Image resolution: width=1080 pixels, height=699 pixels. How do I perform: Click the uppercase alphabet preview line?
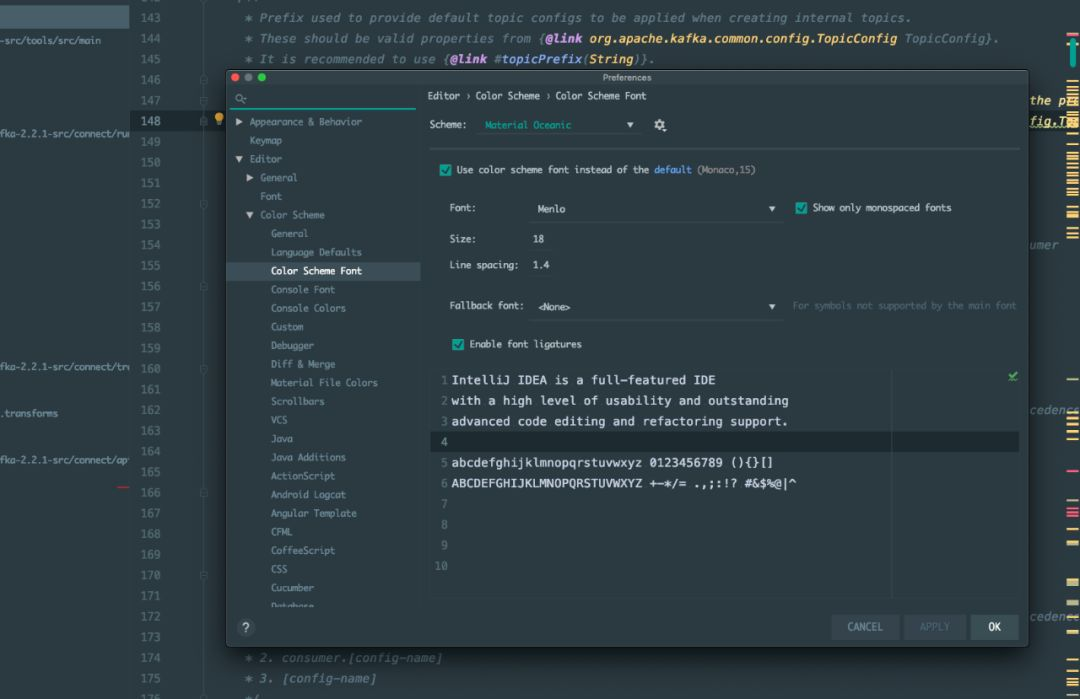(623, 483)
